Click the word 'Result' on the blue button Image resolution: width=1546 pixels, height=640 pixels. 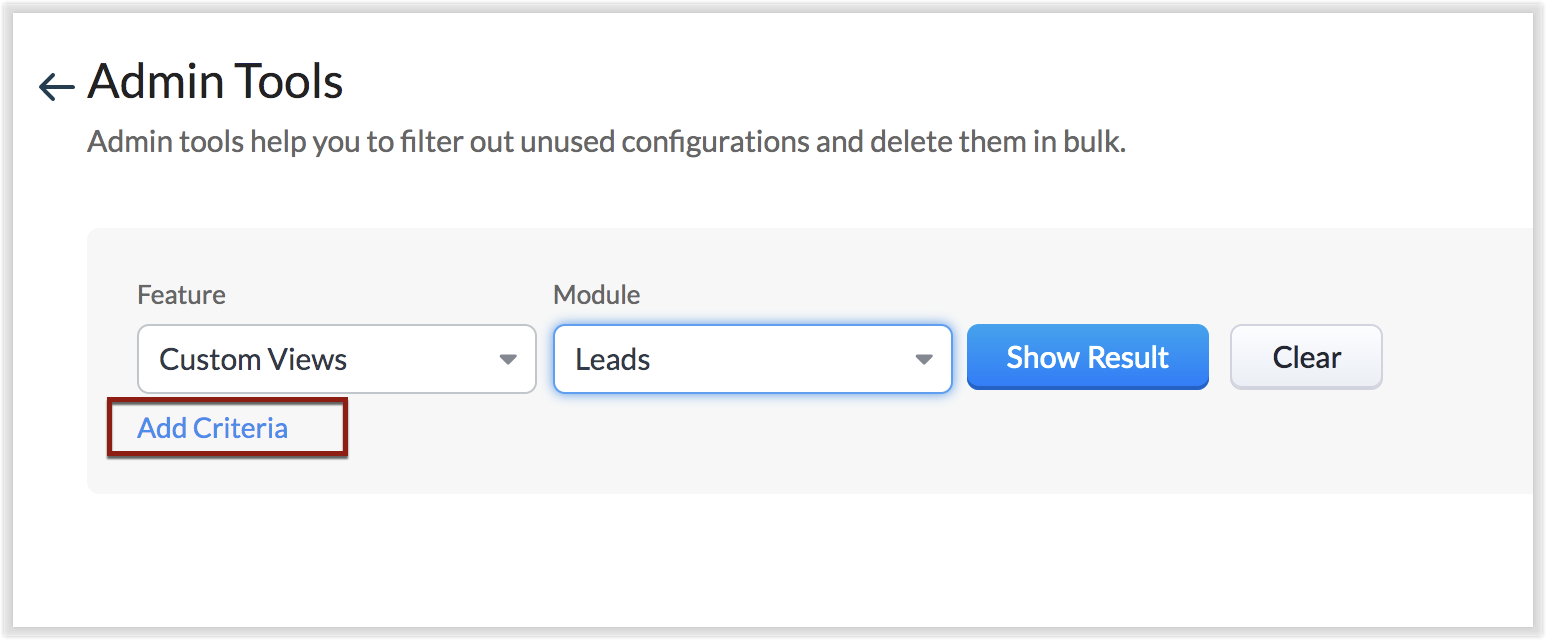pyautogui.click(x=1128, y=357)
